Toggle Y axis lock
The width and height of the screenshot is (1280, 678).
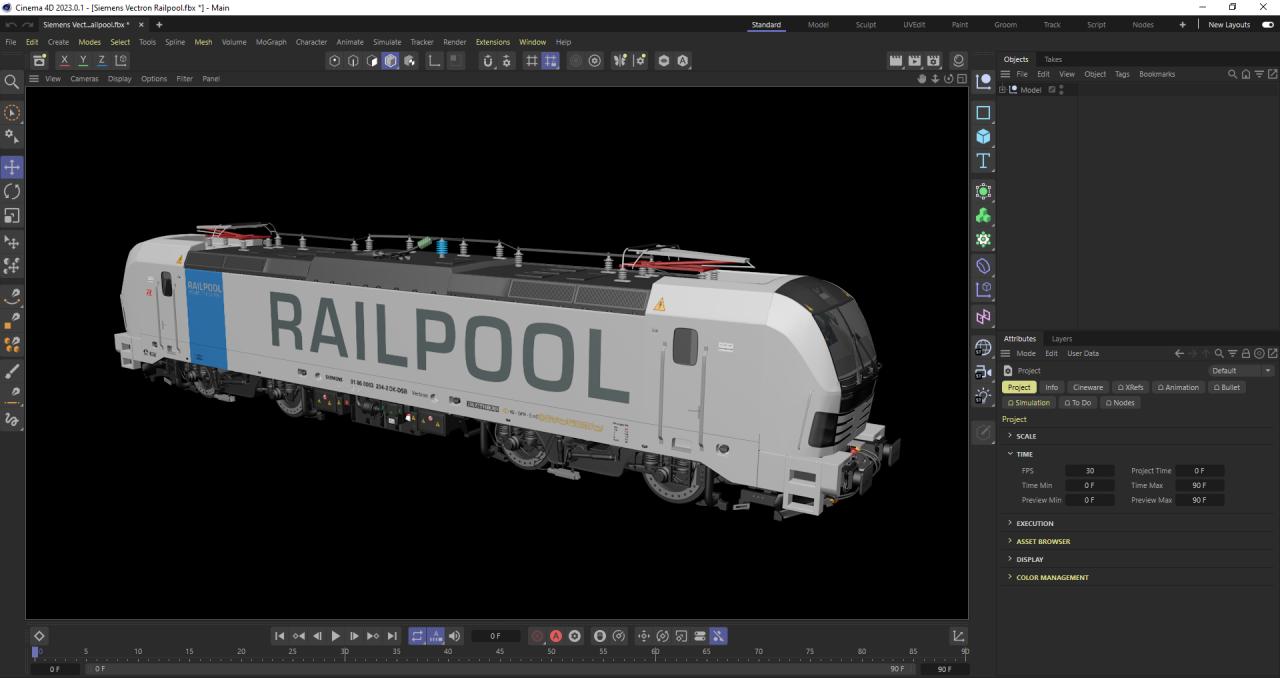pyautogui.click(x=83, y=61)
